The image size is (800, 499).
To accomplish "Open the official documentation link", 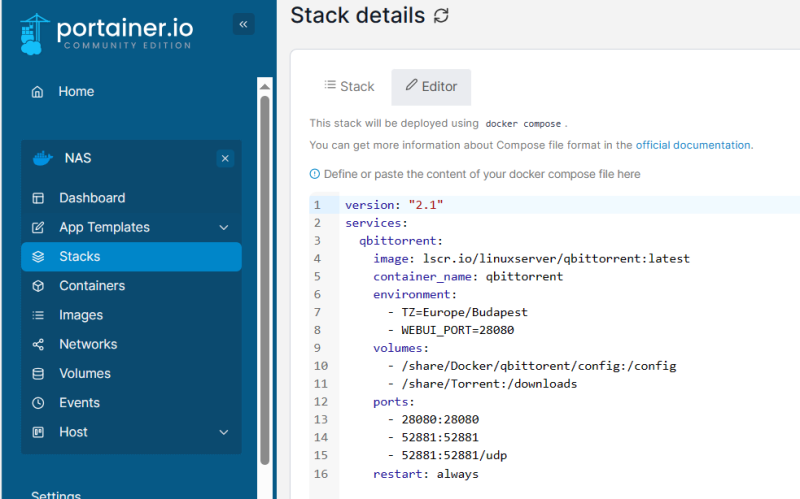I will (693, 145).
